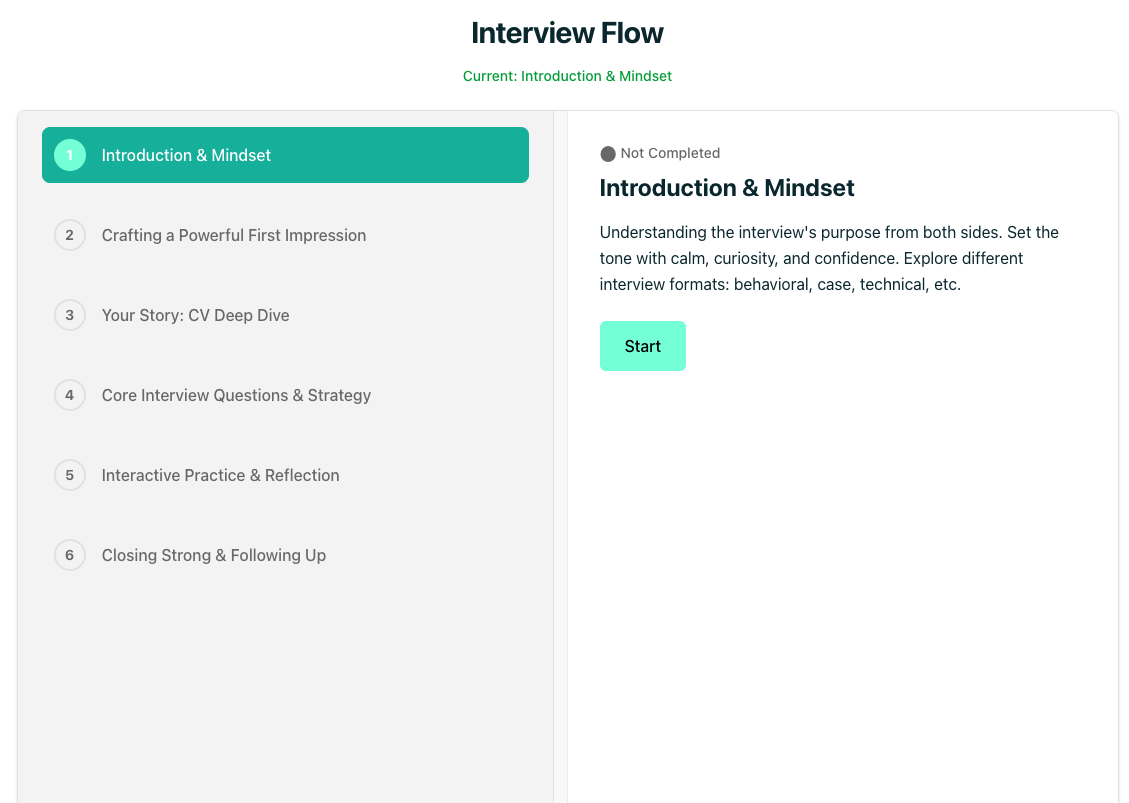
Task: Open Crafting a Powerful First Impression step
Action: [234, 235]
